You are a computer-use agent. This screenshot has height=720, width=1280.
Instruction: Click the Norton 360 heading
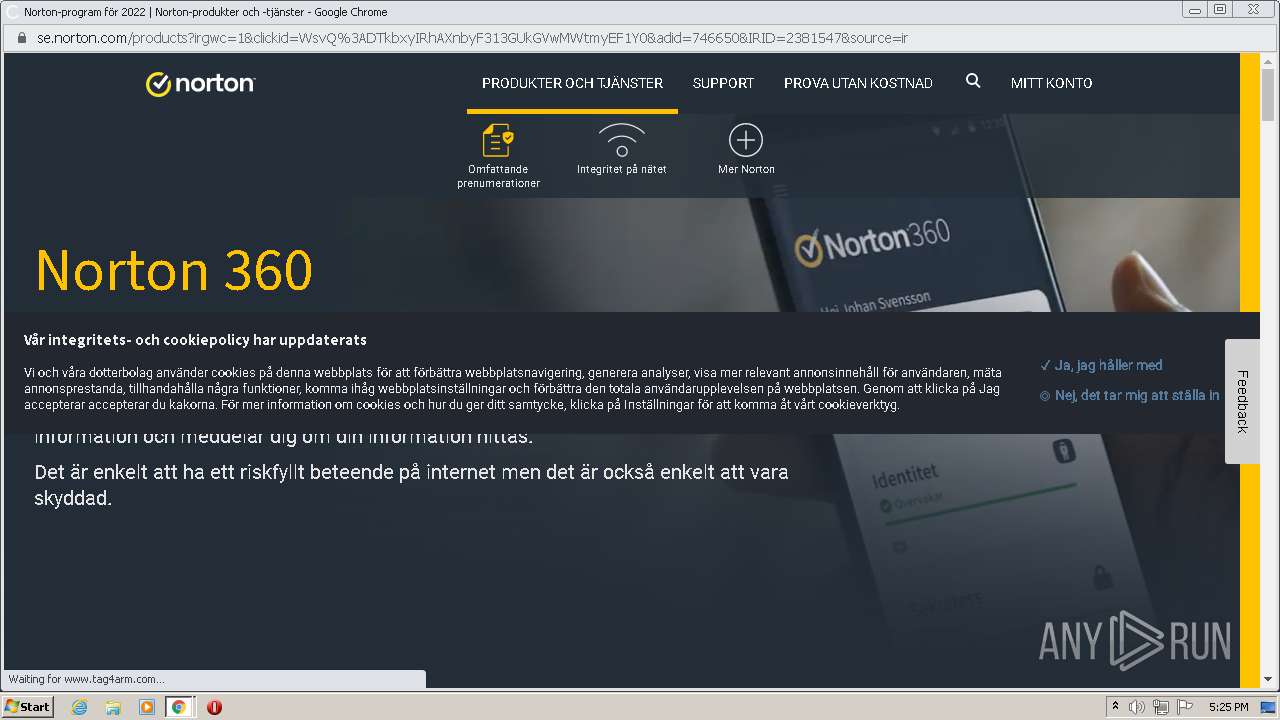[174, 270]
